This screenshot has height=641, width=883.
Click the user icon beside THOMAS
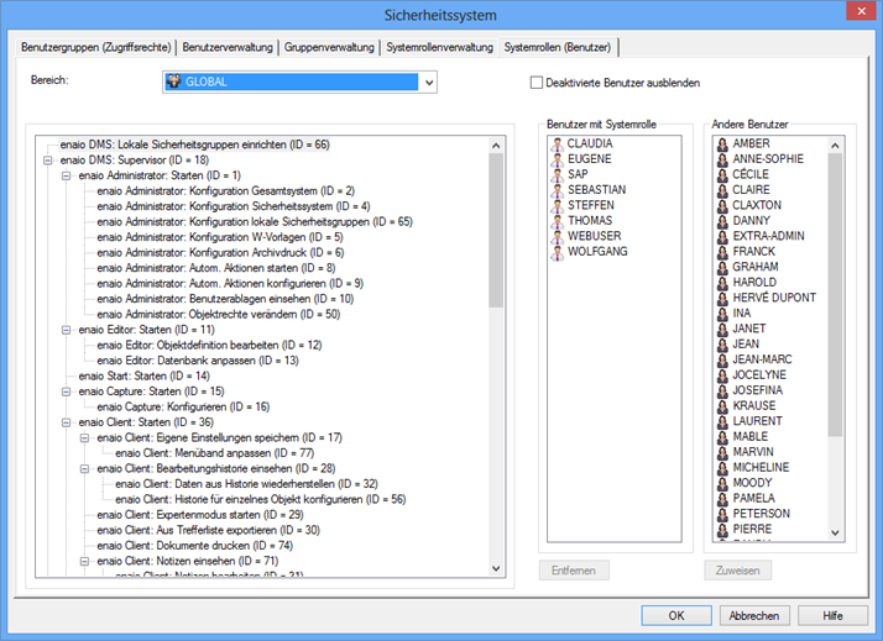click(557, 221)
